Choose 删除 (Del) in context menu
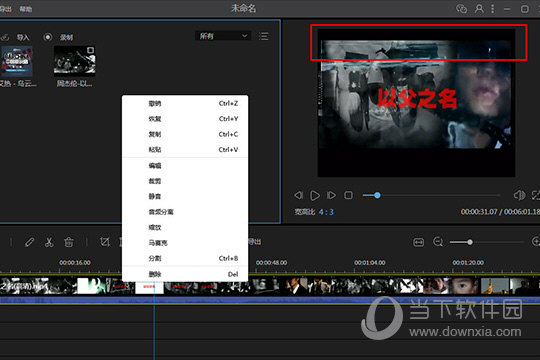This screenshot has height=360, width=540. [185, 274]
